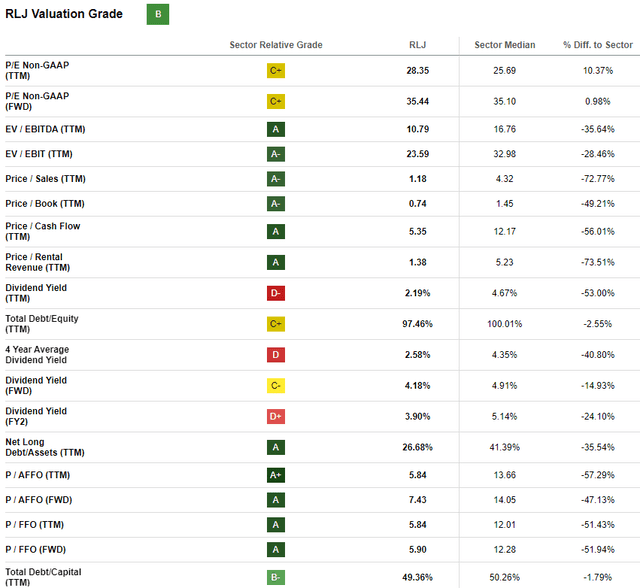The image size is (640, 588).
Task: Click RLJ value 10.79 for EV / EBITDA
Action: 418,129
